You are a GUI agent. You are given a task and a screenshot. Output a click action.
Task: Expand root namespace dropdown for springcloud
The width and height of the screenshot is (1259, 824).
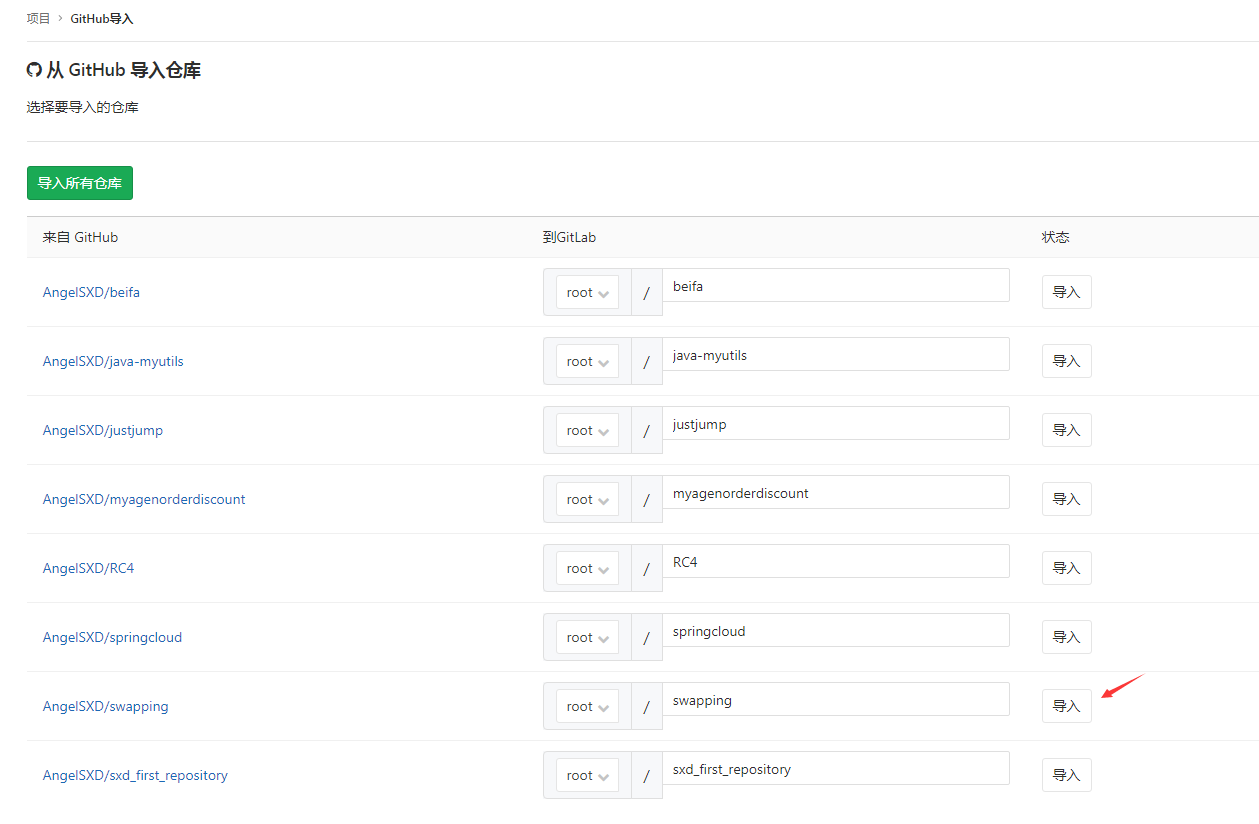[x=587, y=638]
